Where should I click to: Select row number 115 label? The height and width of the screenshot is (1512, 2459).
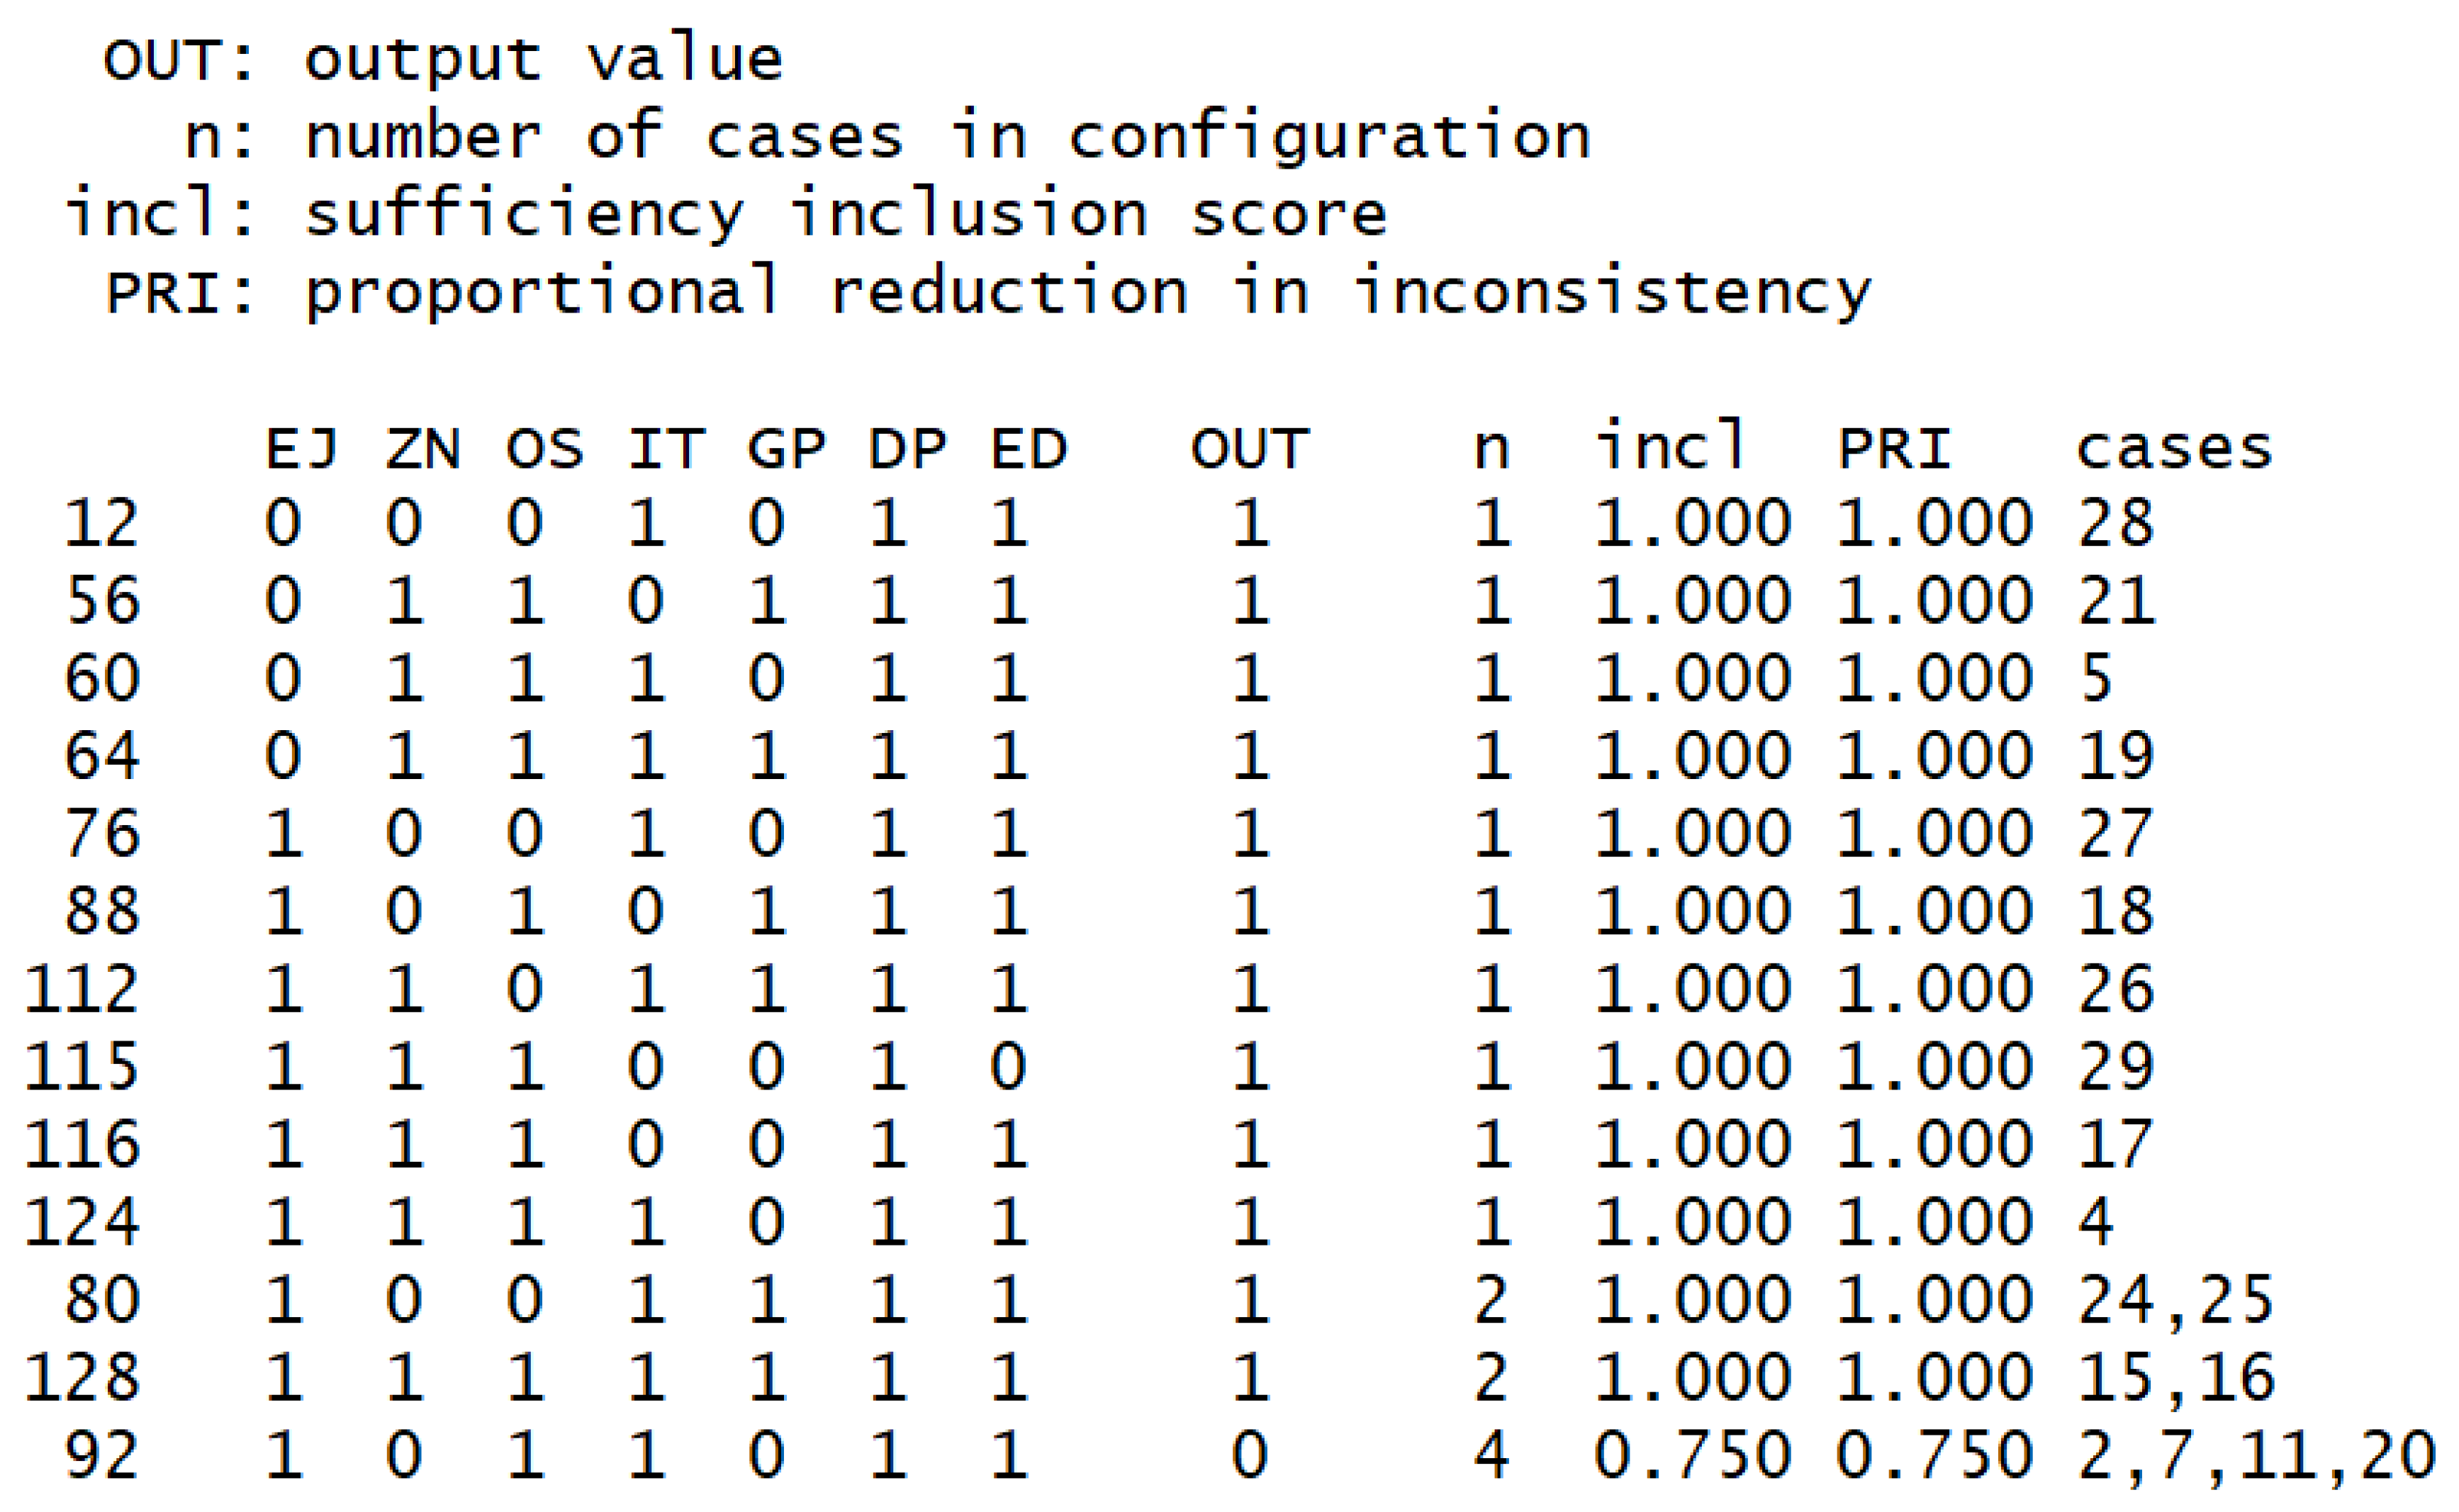click(x=82, y=1066)
